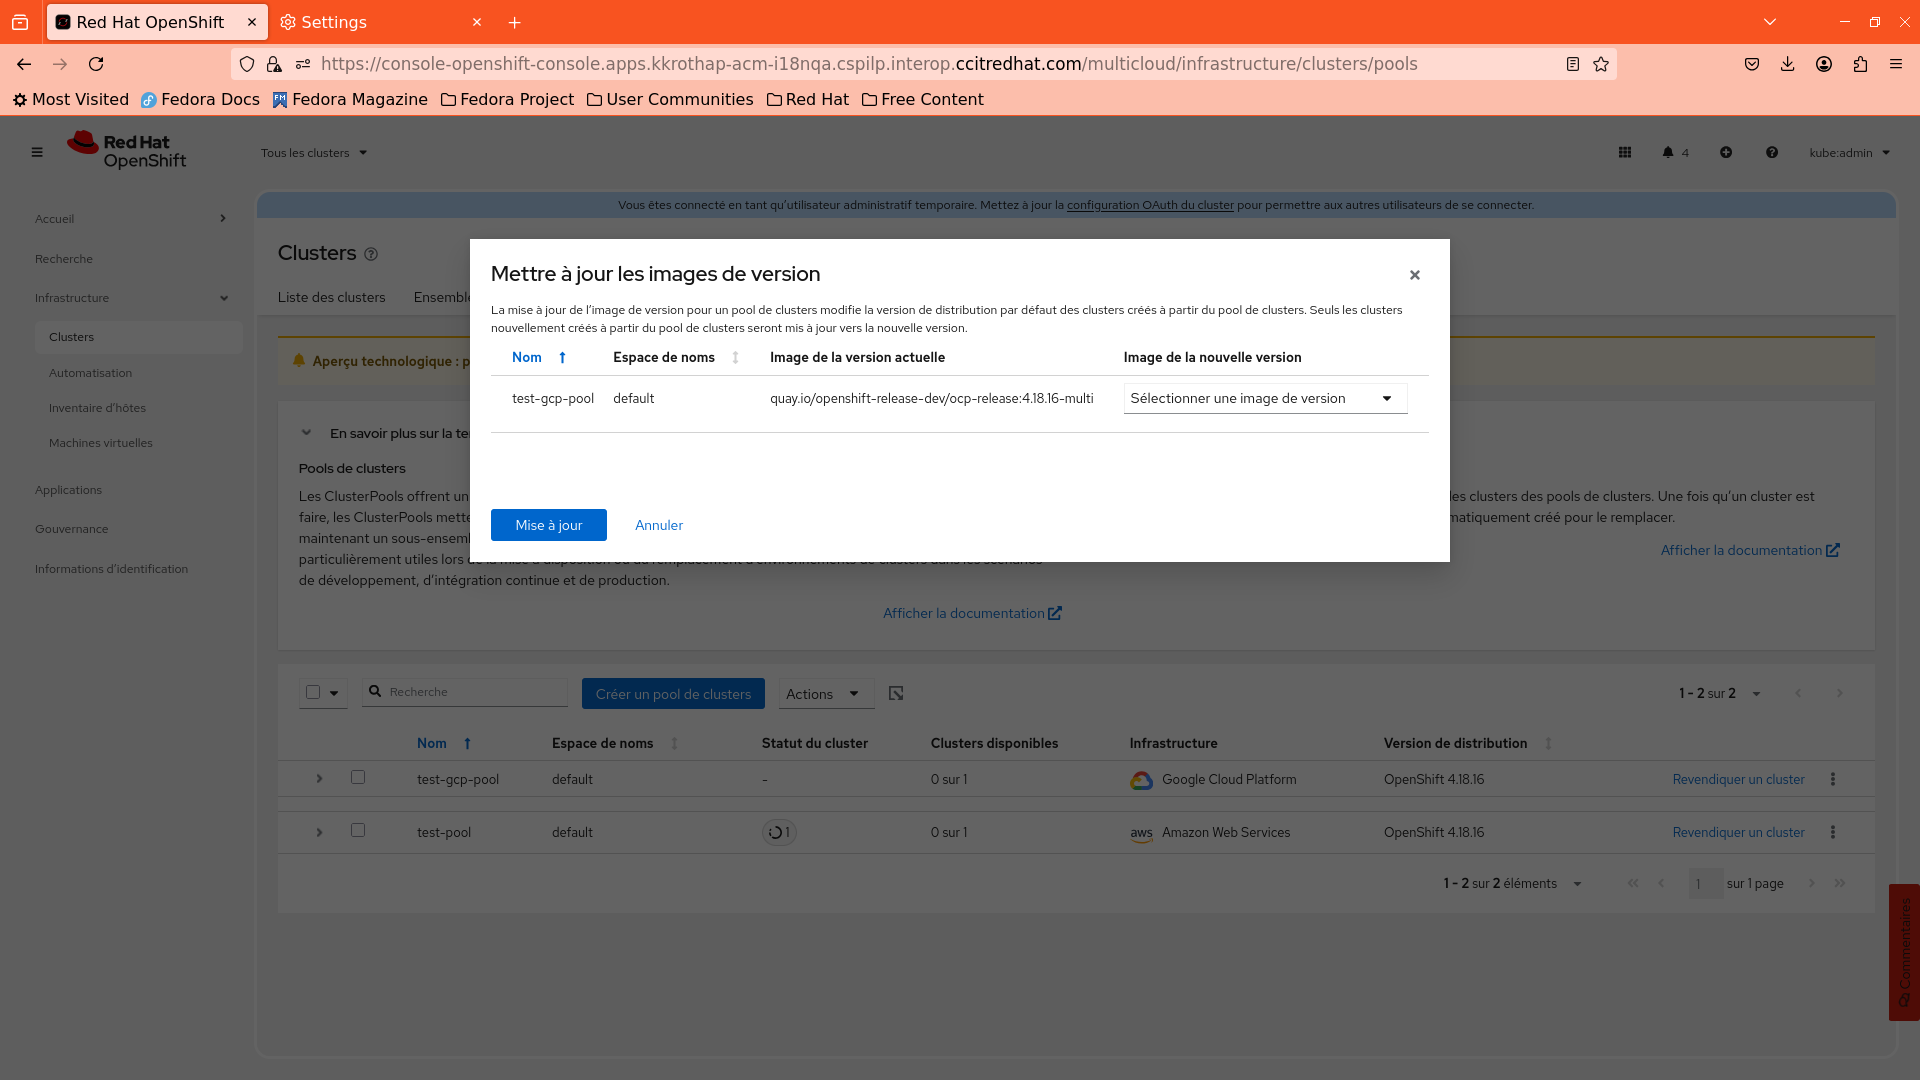Click Firefox reload page icon
Image resolution: width=1920 pixels, height=1080 pixels.
pyautogui.click(x=96, y=64)
